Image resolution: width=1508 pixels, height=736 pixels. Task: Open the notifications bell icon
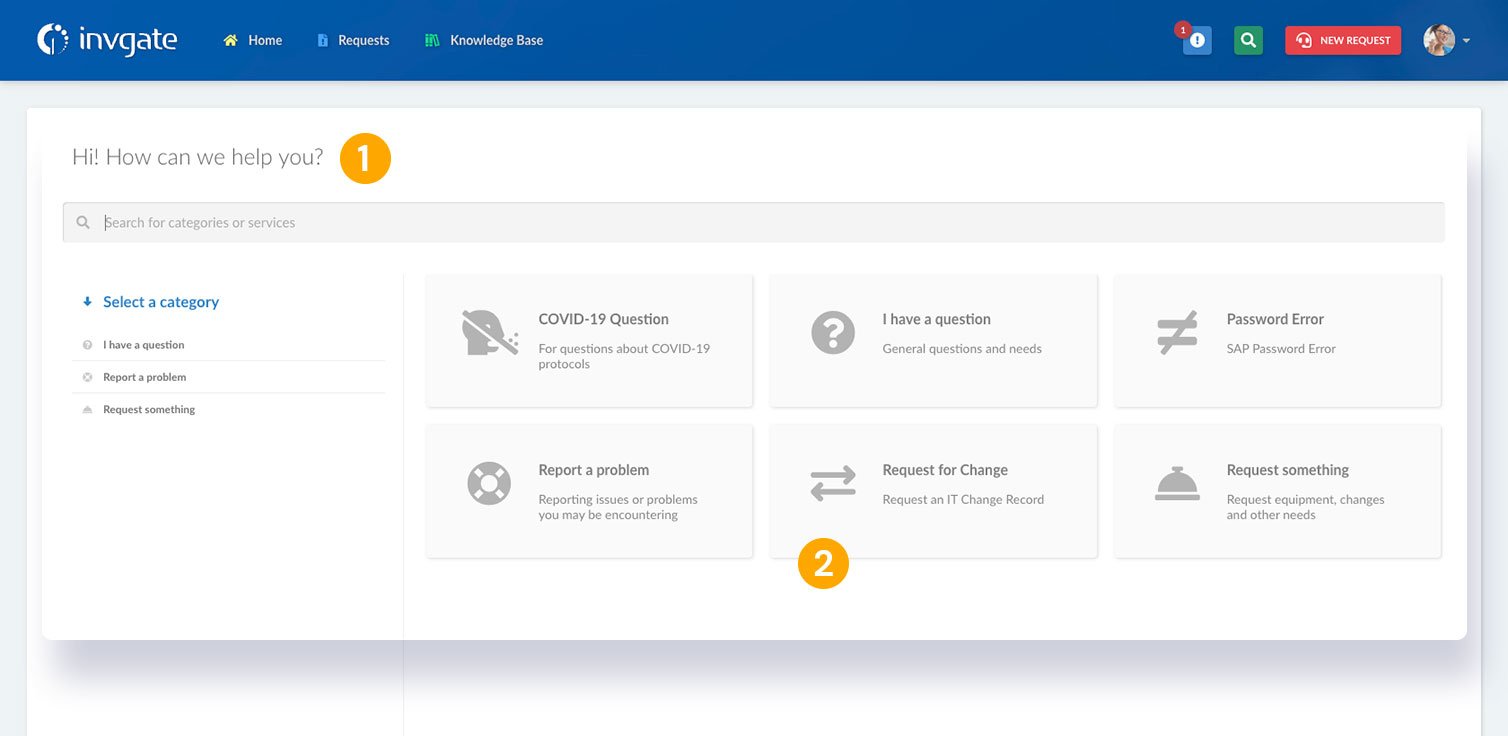1196,41
